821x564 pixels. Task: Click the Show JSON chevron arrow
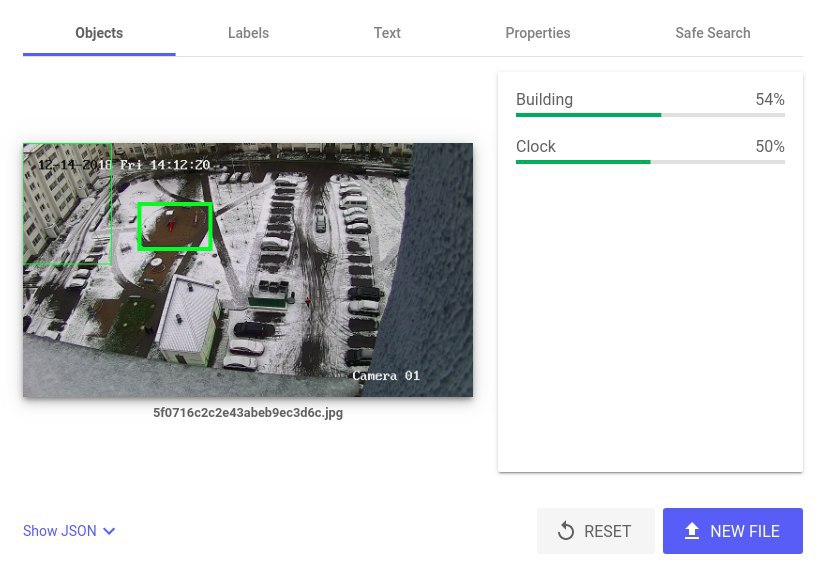tap(109, 531)
